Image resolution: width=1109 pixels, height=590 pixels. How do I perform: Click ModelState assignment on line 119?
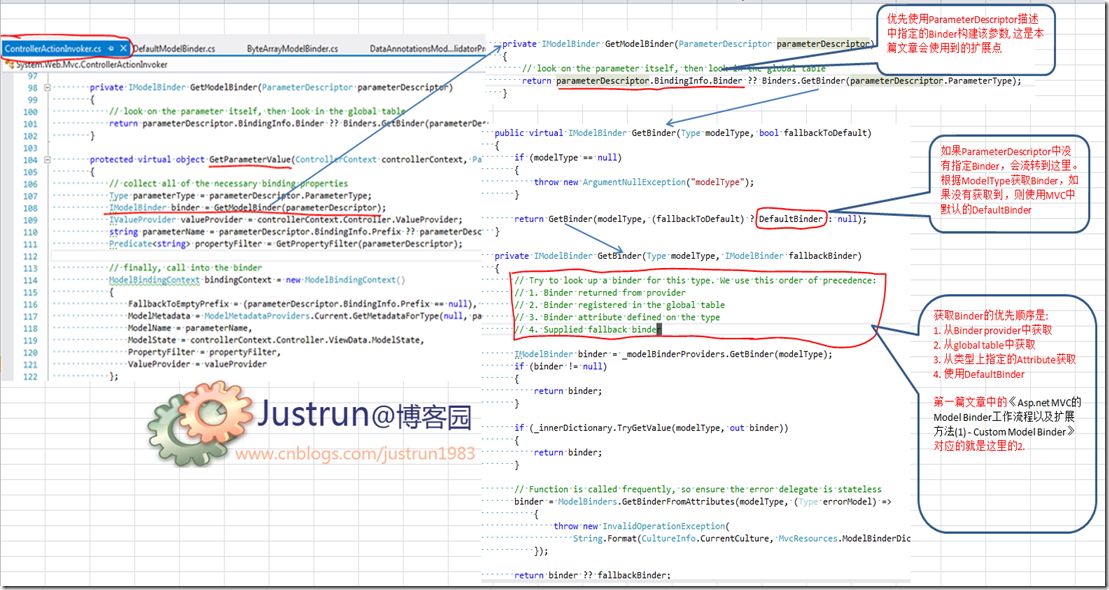coord(276,340)
